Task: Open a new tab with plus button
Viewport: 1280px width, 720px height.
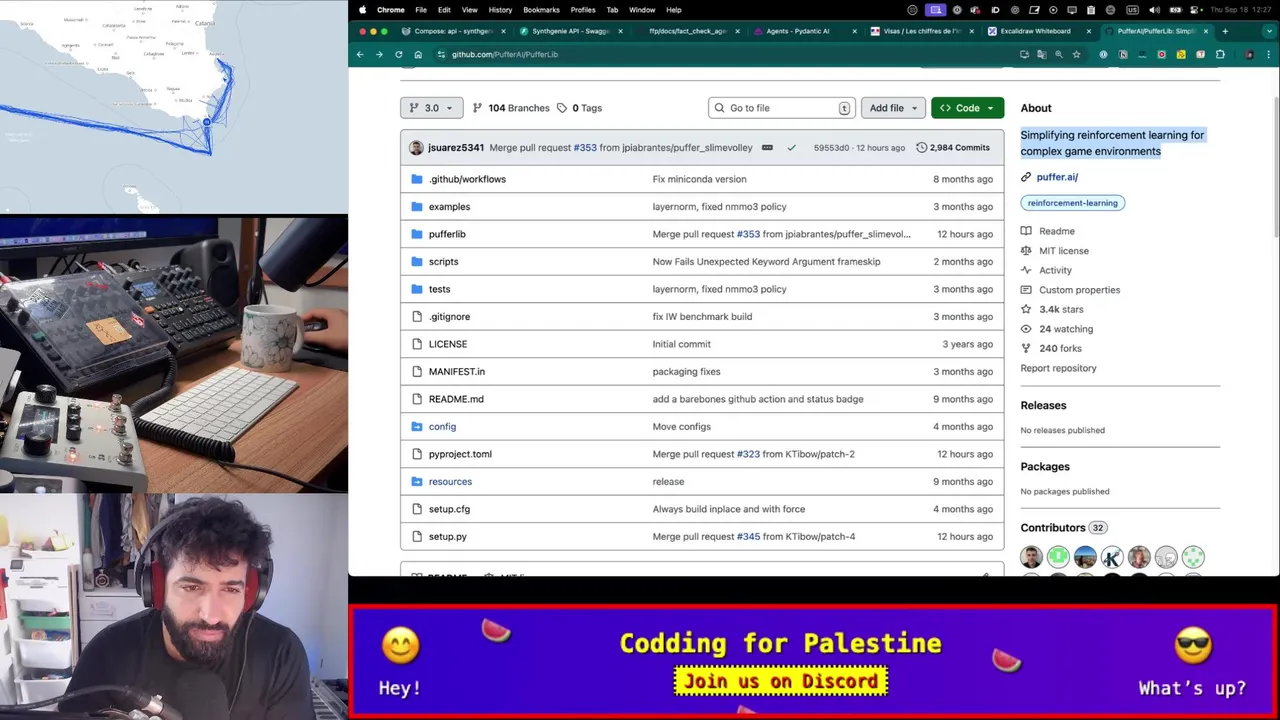Action: [x=1225, y=31]
